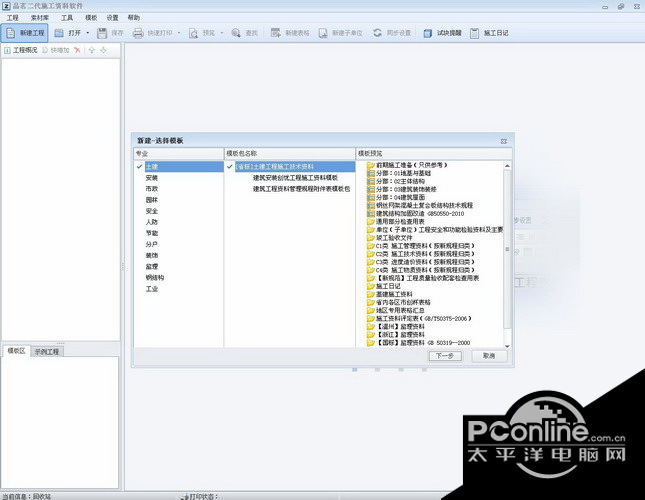
Task: Click the 新建子单位 toolbar button
Action: pos(341,33)
